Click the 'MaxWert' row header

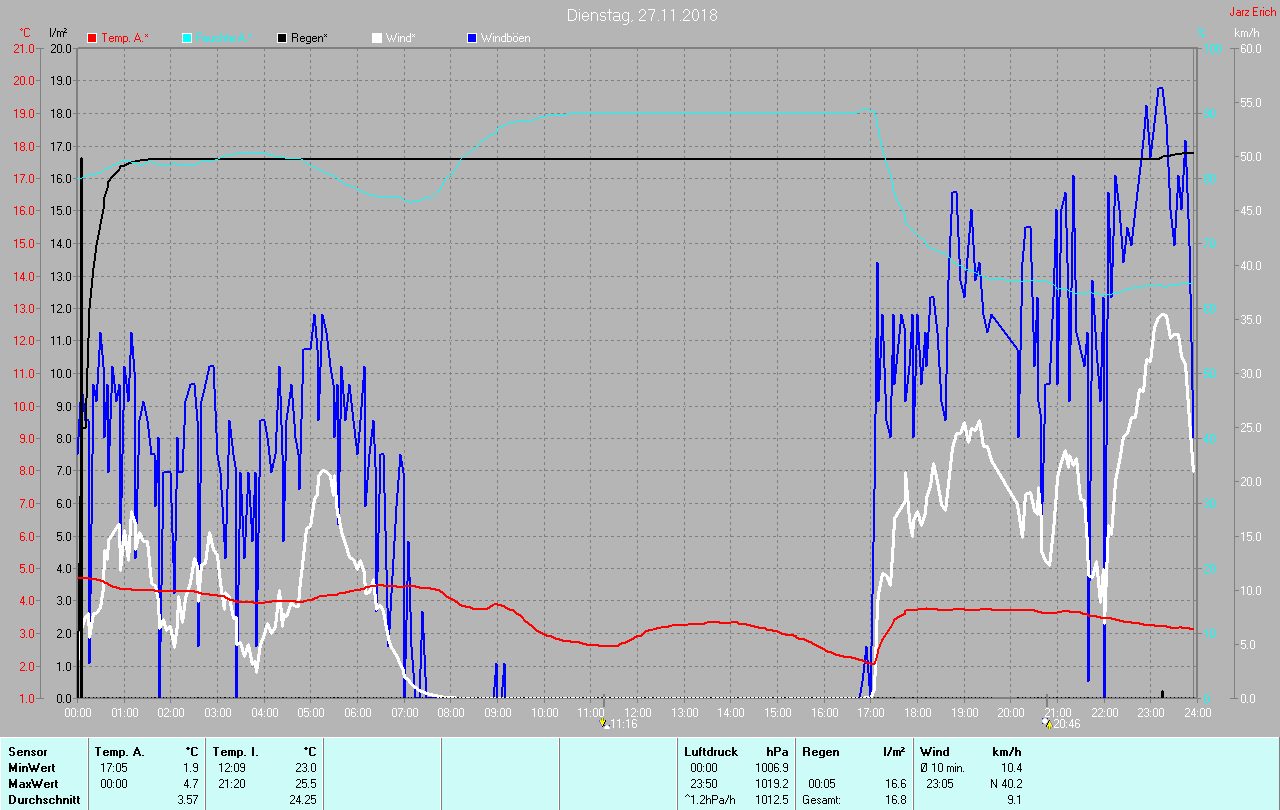pyautogui.click(x=32, y=784)
